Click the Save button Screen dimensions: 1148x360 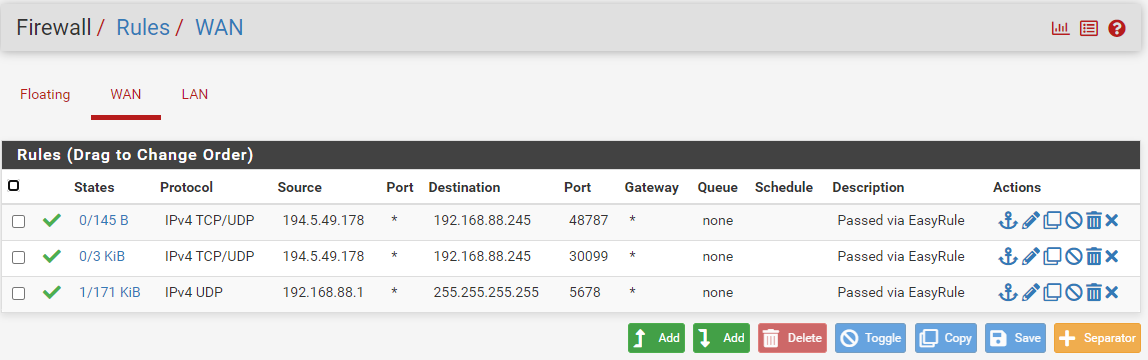click(x=1015, y=338)
